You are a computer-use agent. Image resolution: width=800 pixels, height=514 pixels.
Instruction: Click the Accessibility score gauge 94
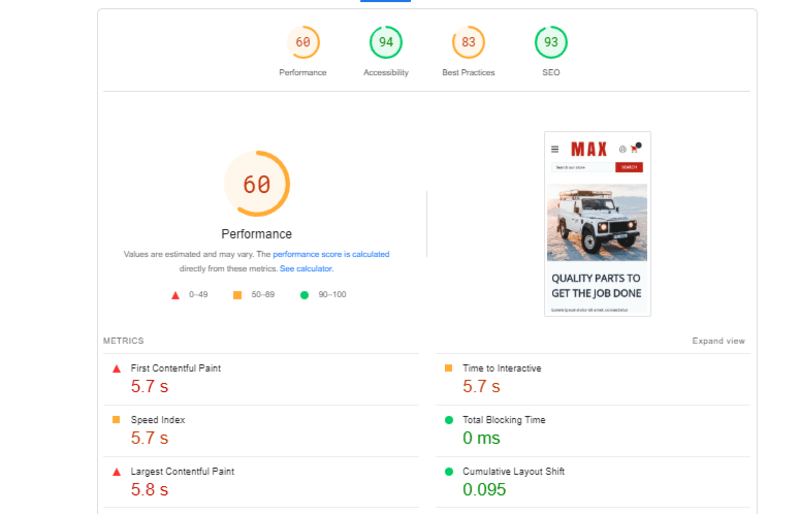coord(386,42)
